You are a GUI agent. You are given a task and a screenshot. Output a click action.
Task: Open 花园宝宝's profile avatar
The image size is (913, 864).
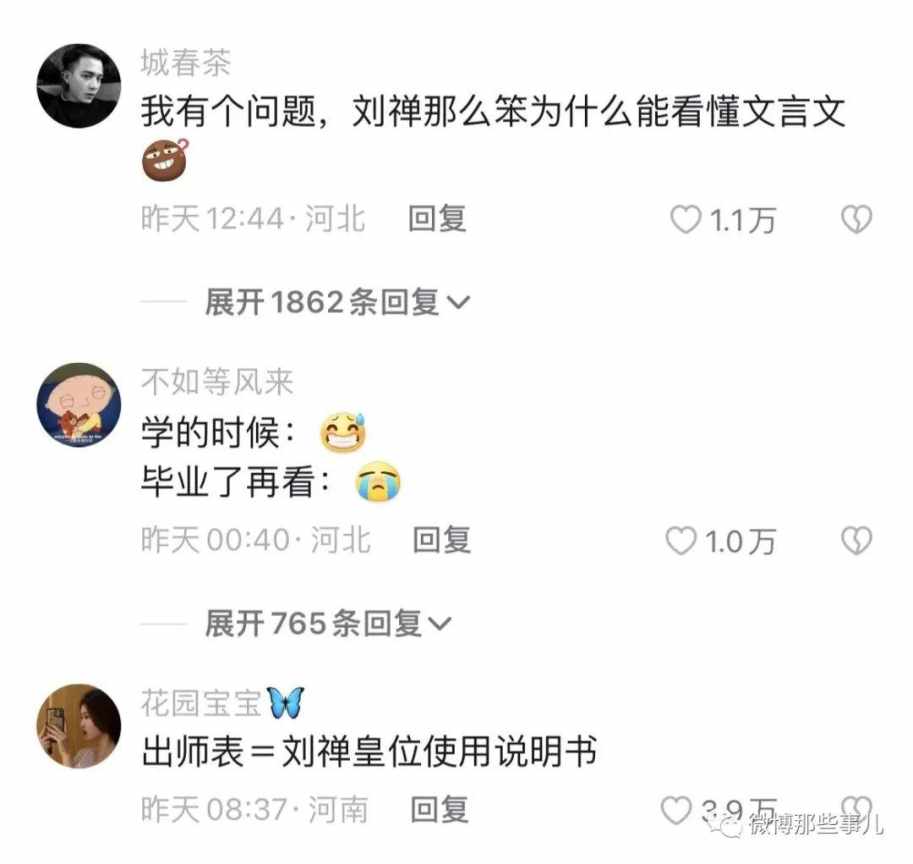(x=79, y=726)
